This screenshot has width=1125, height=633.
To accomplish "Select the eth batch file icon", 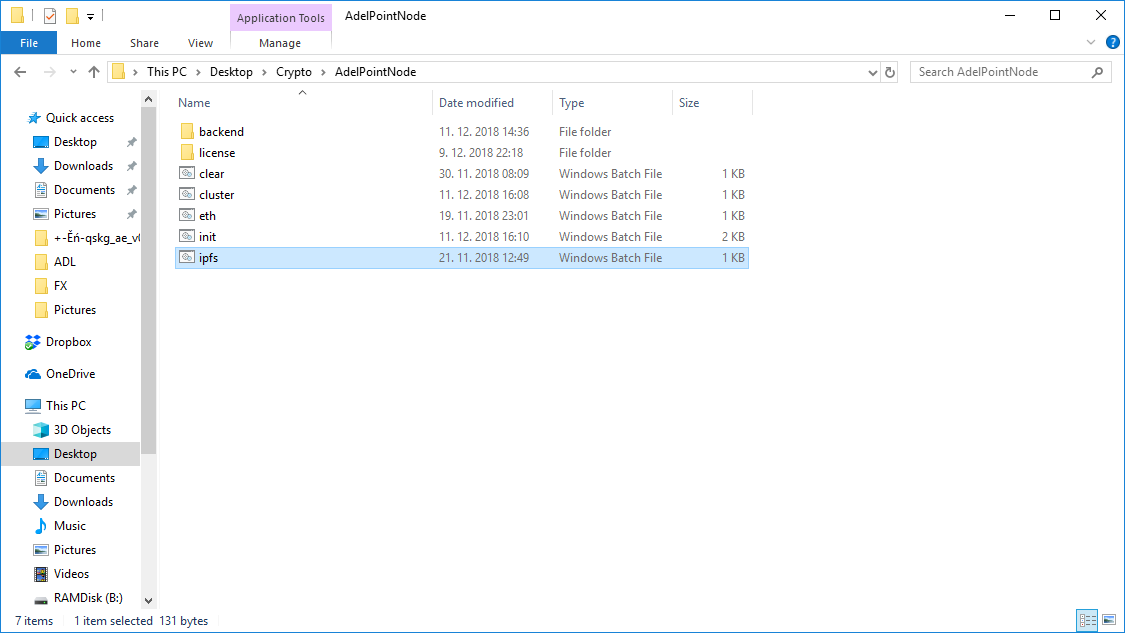I will tap(187, 215).
